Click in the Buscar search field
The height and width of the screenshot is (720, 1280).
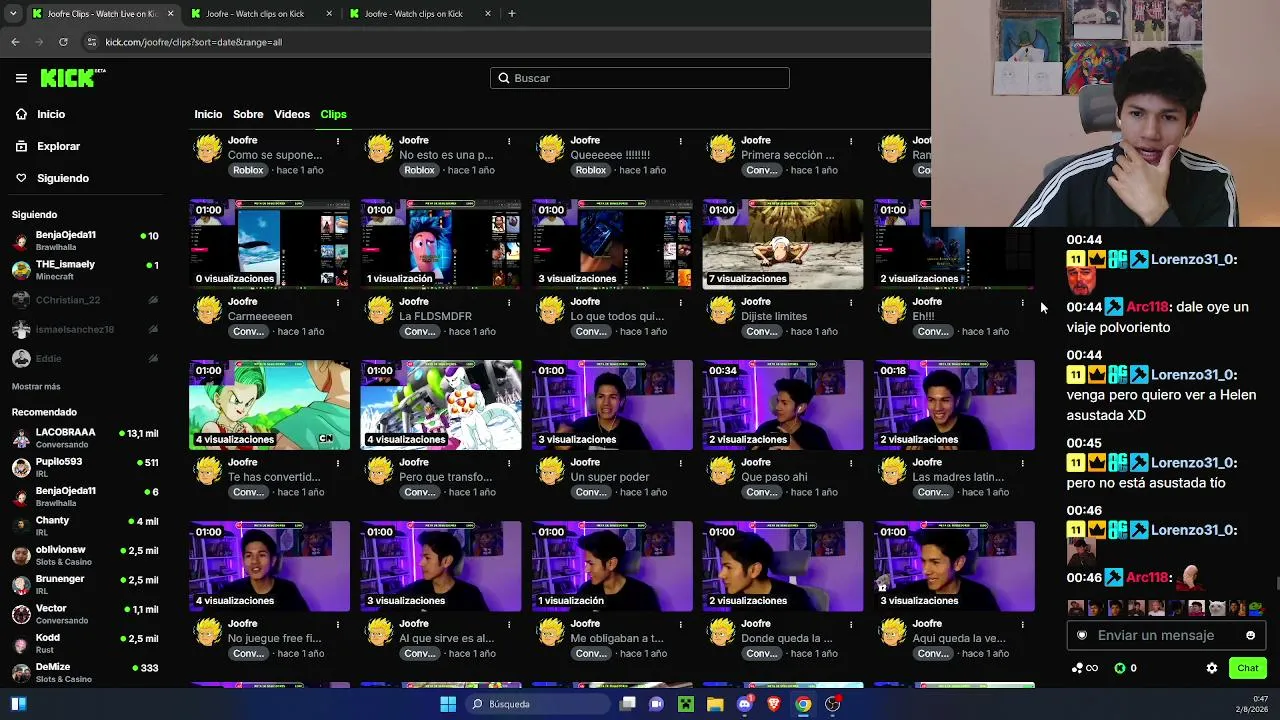click(x=640, y=78)
